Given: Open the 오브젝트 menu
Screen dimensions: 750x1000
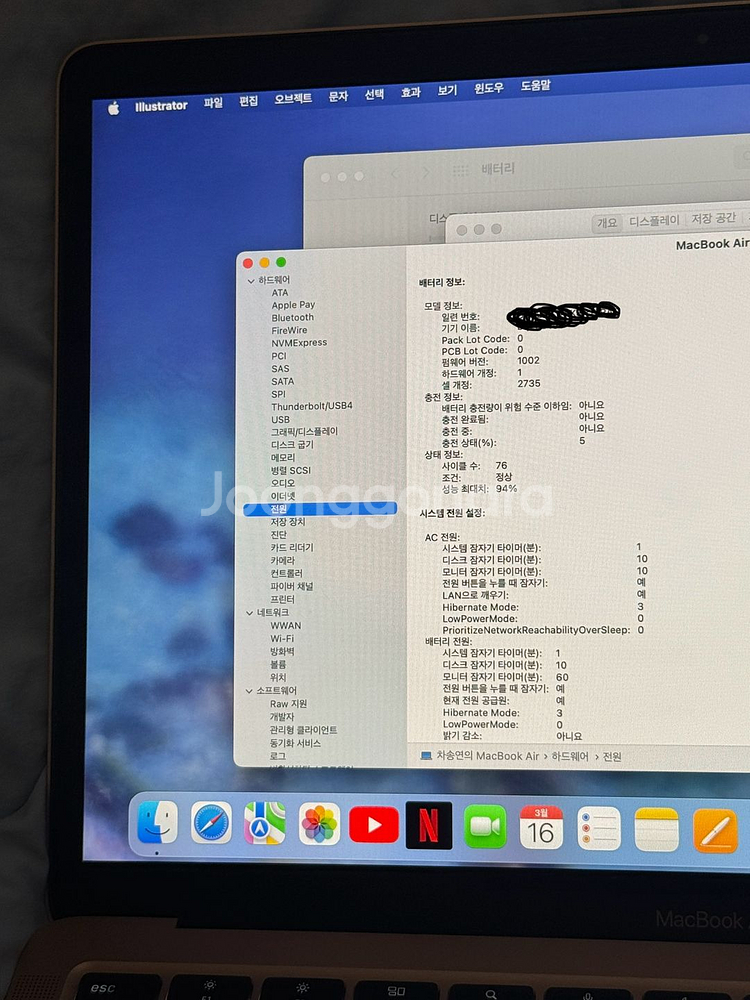Looking at the screenshot, I should point(293,98).
